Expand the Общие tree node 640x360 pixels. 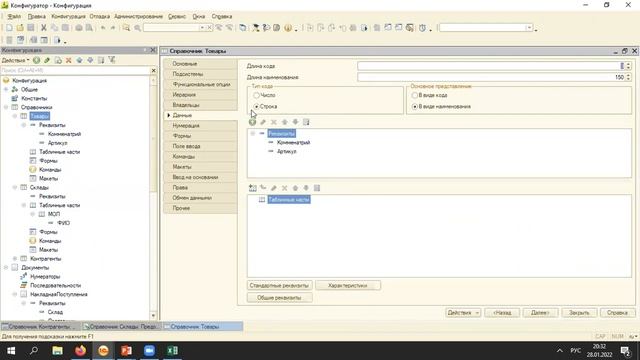click(x=6, y=89)
